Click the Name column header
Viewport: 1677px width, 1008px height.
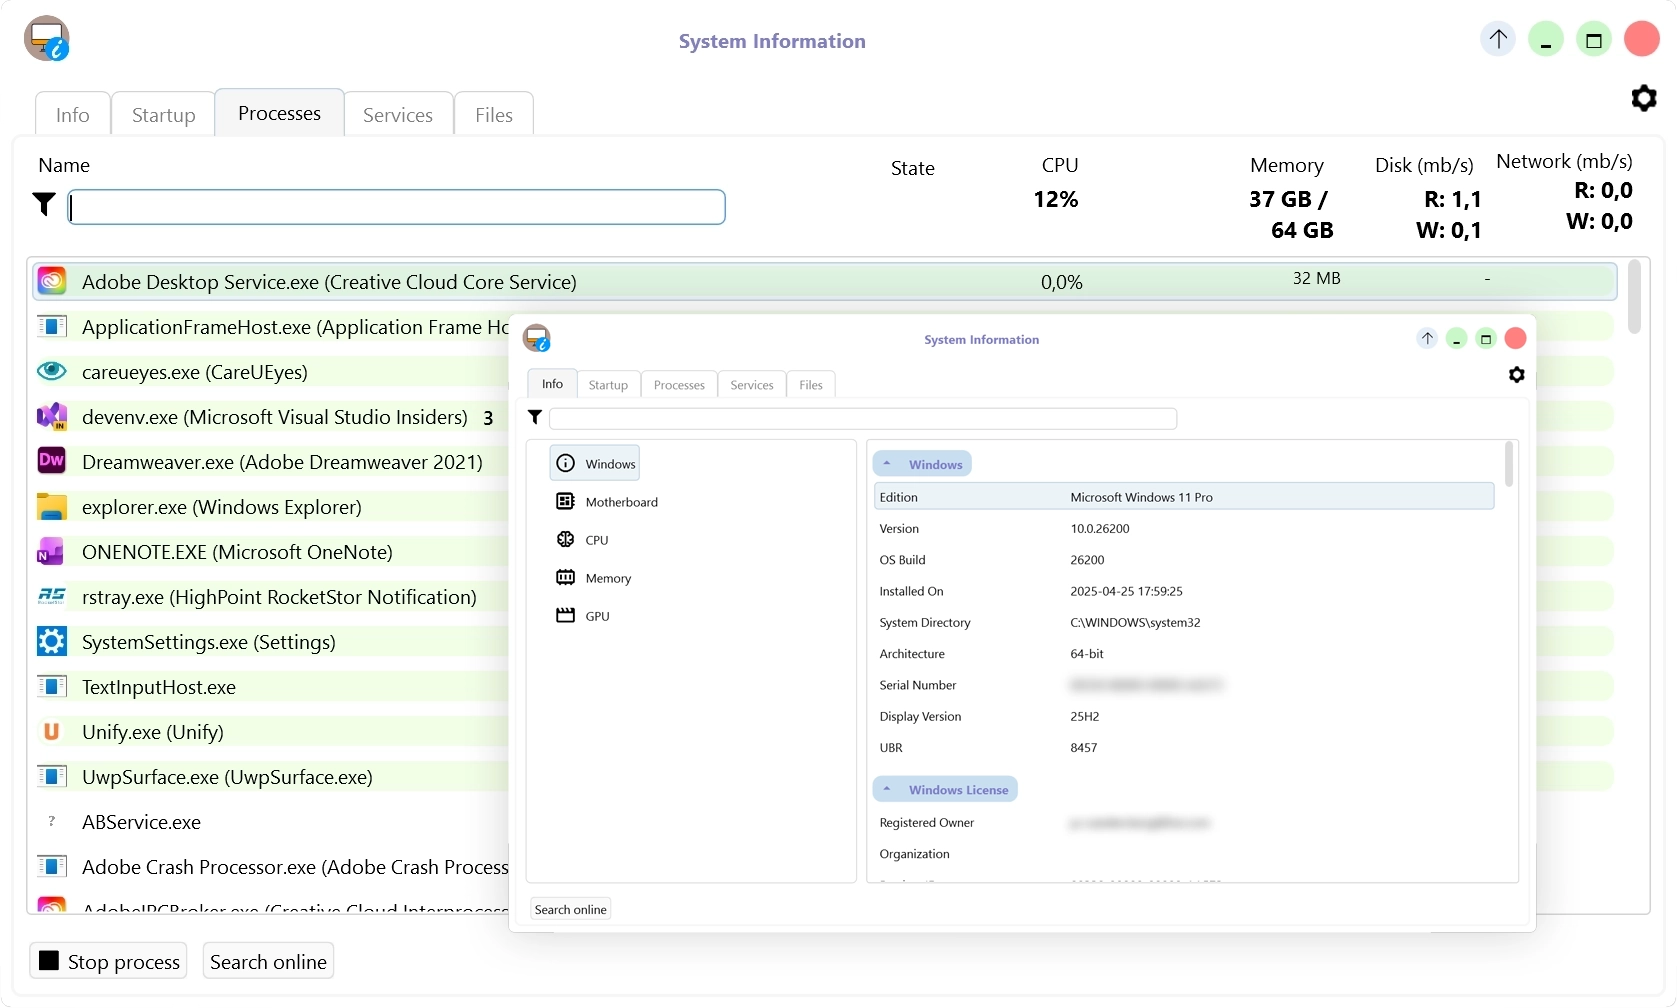click(x=64, y=165)
